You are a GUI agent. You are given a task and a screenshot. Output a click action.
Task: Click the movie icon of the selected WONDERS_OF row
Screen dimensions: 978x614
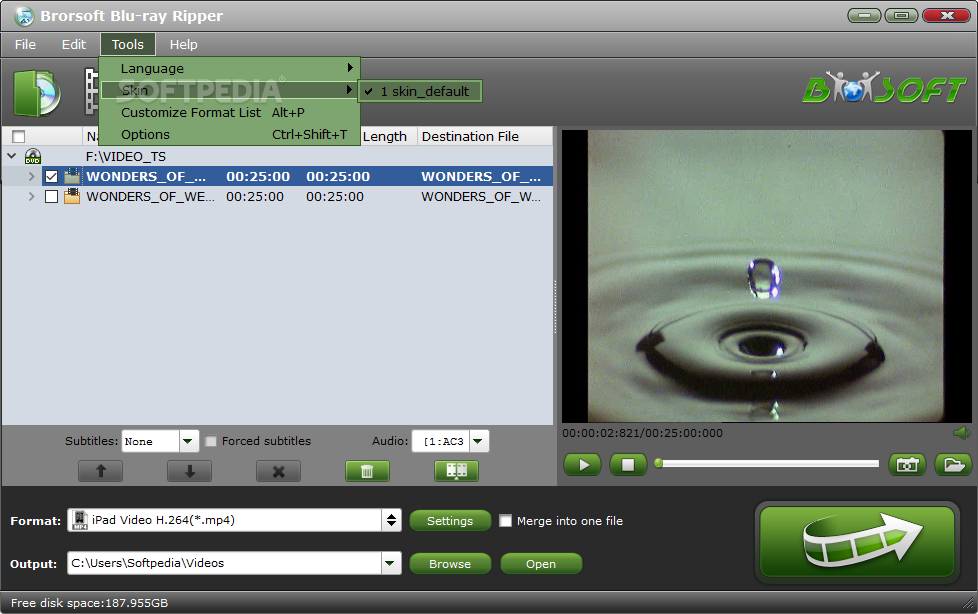pyautogui.click(x=72, y=177)
